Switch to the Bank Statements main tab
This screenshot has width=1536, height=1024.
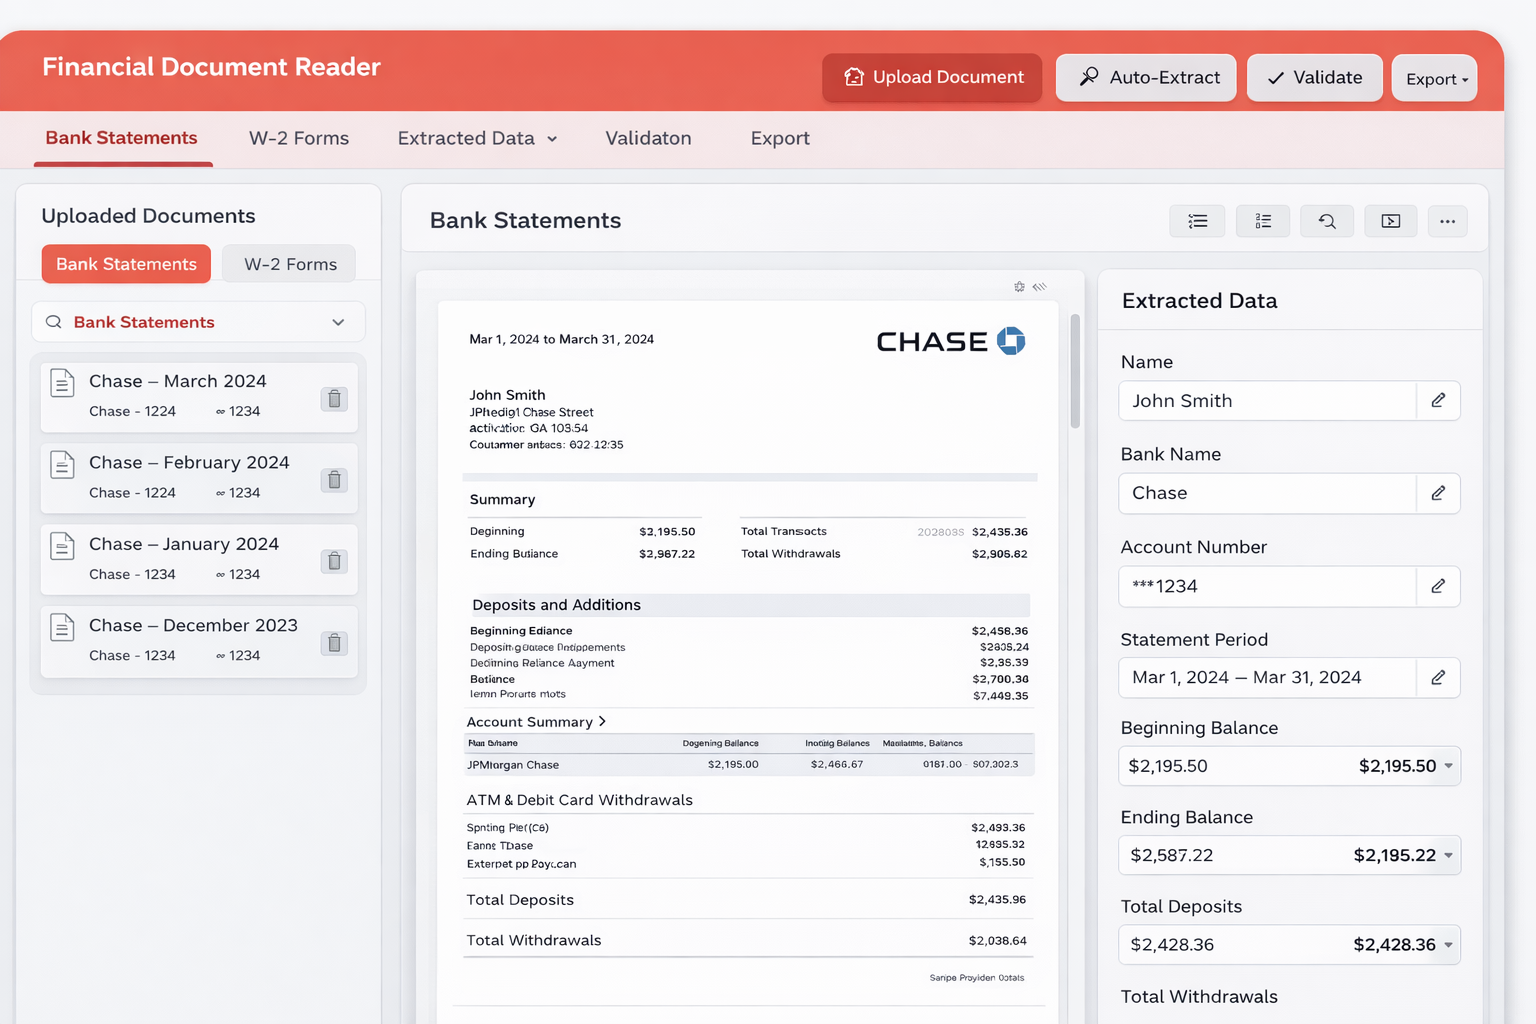click(122, 138)
